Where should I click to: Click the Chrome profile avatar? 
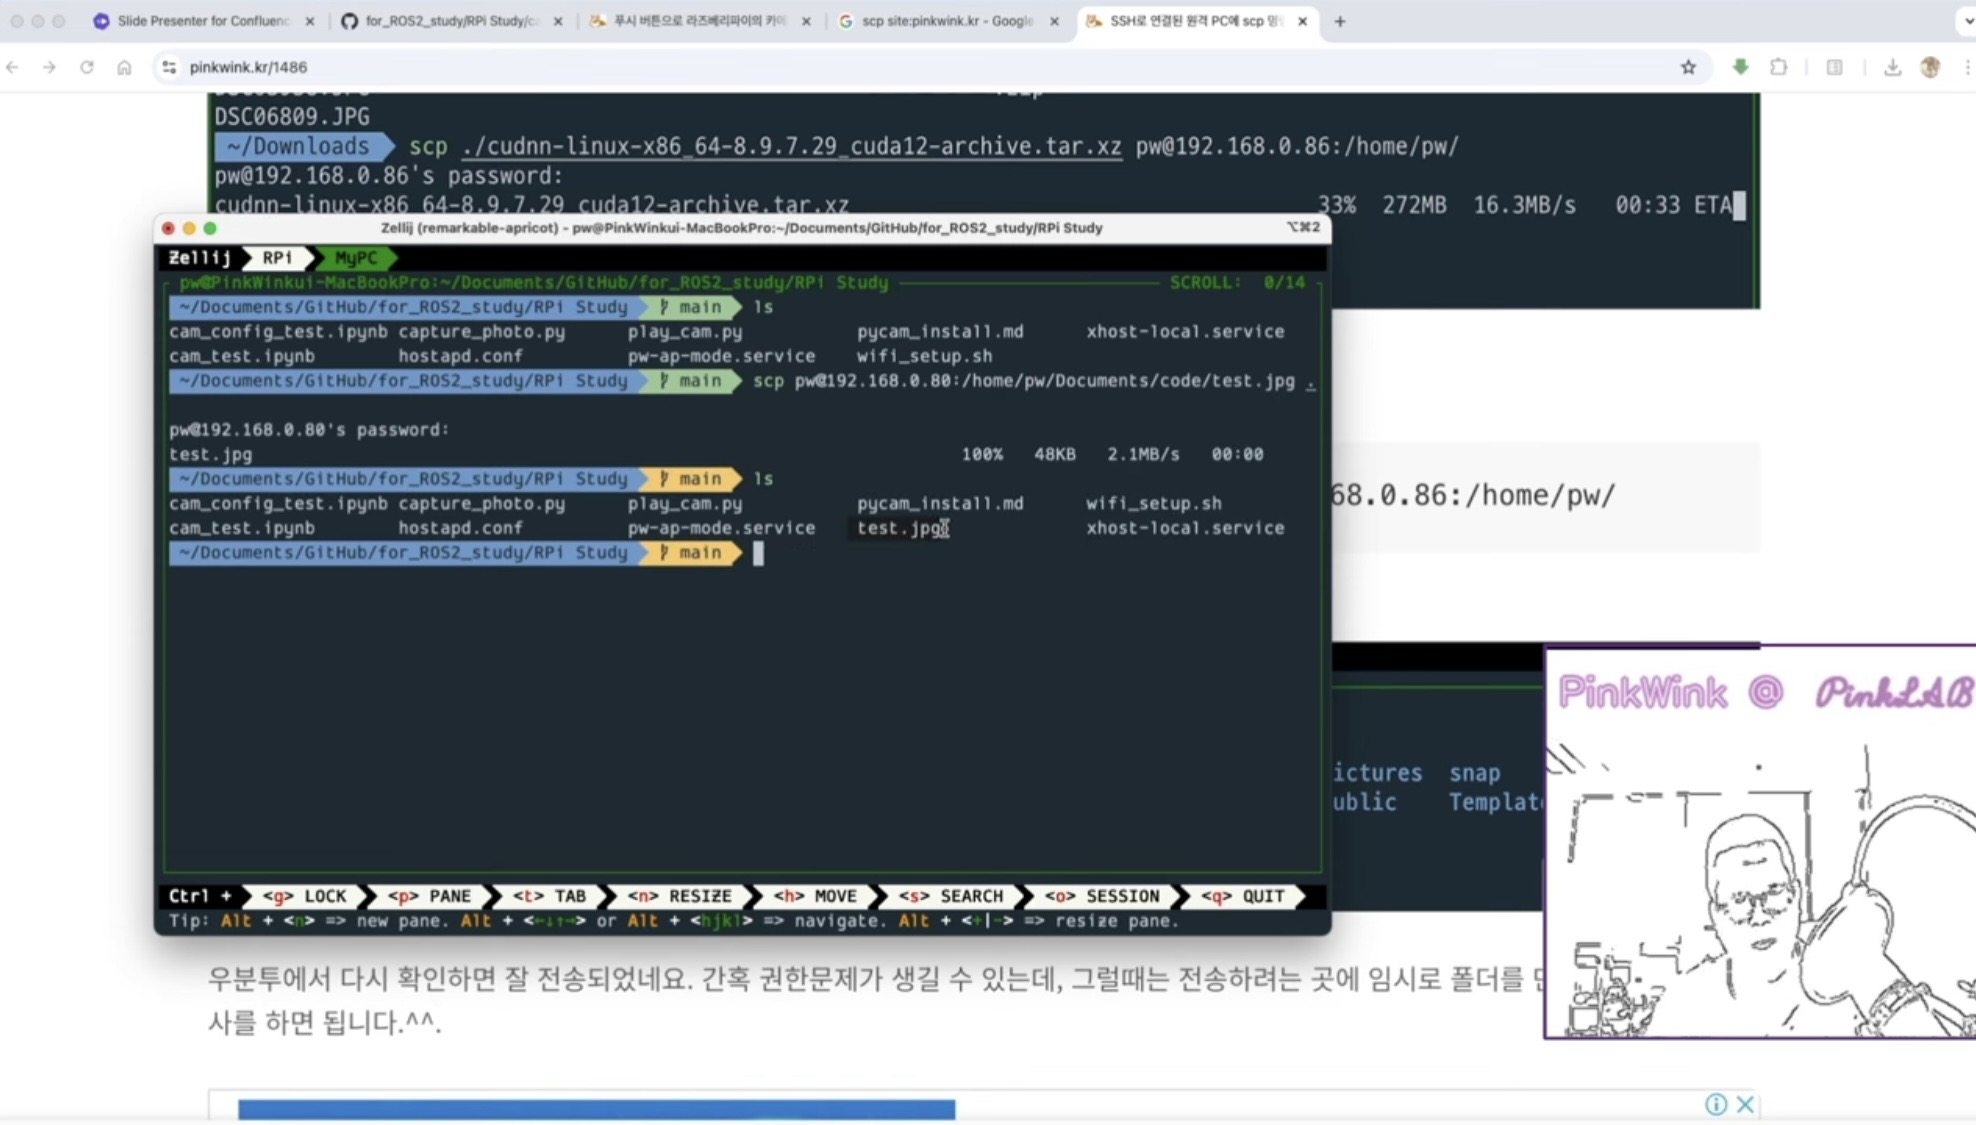tap(1930, 67)
